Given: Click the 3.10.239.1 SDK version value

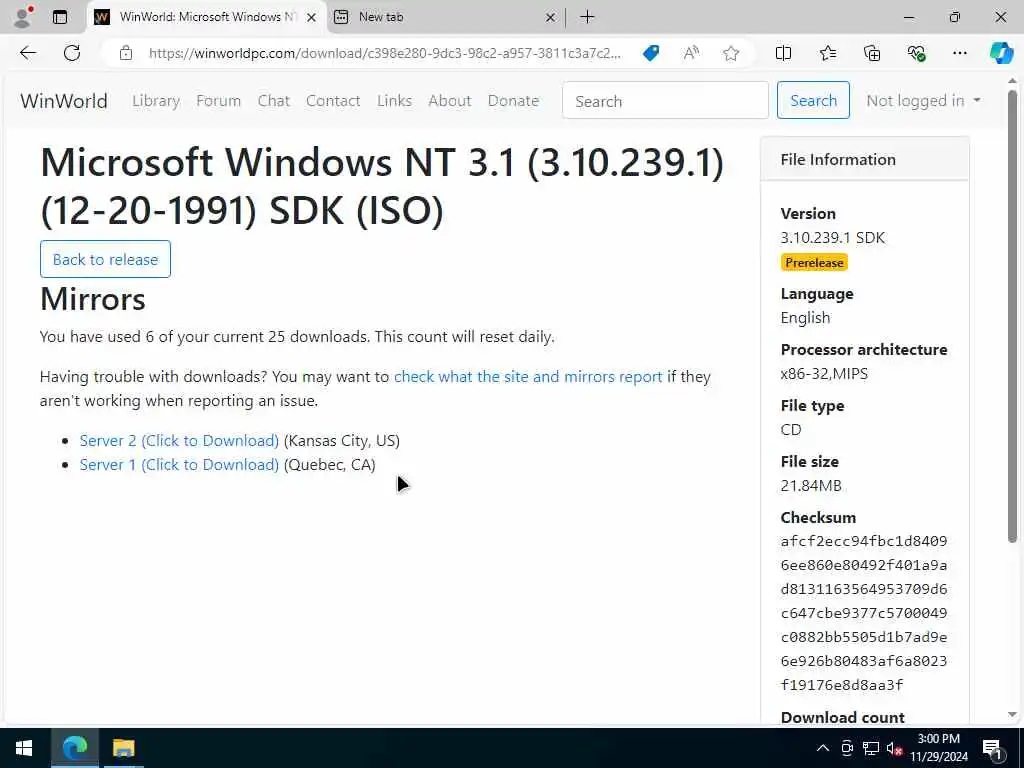Looking at the screenshot, I should 833,238.
